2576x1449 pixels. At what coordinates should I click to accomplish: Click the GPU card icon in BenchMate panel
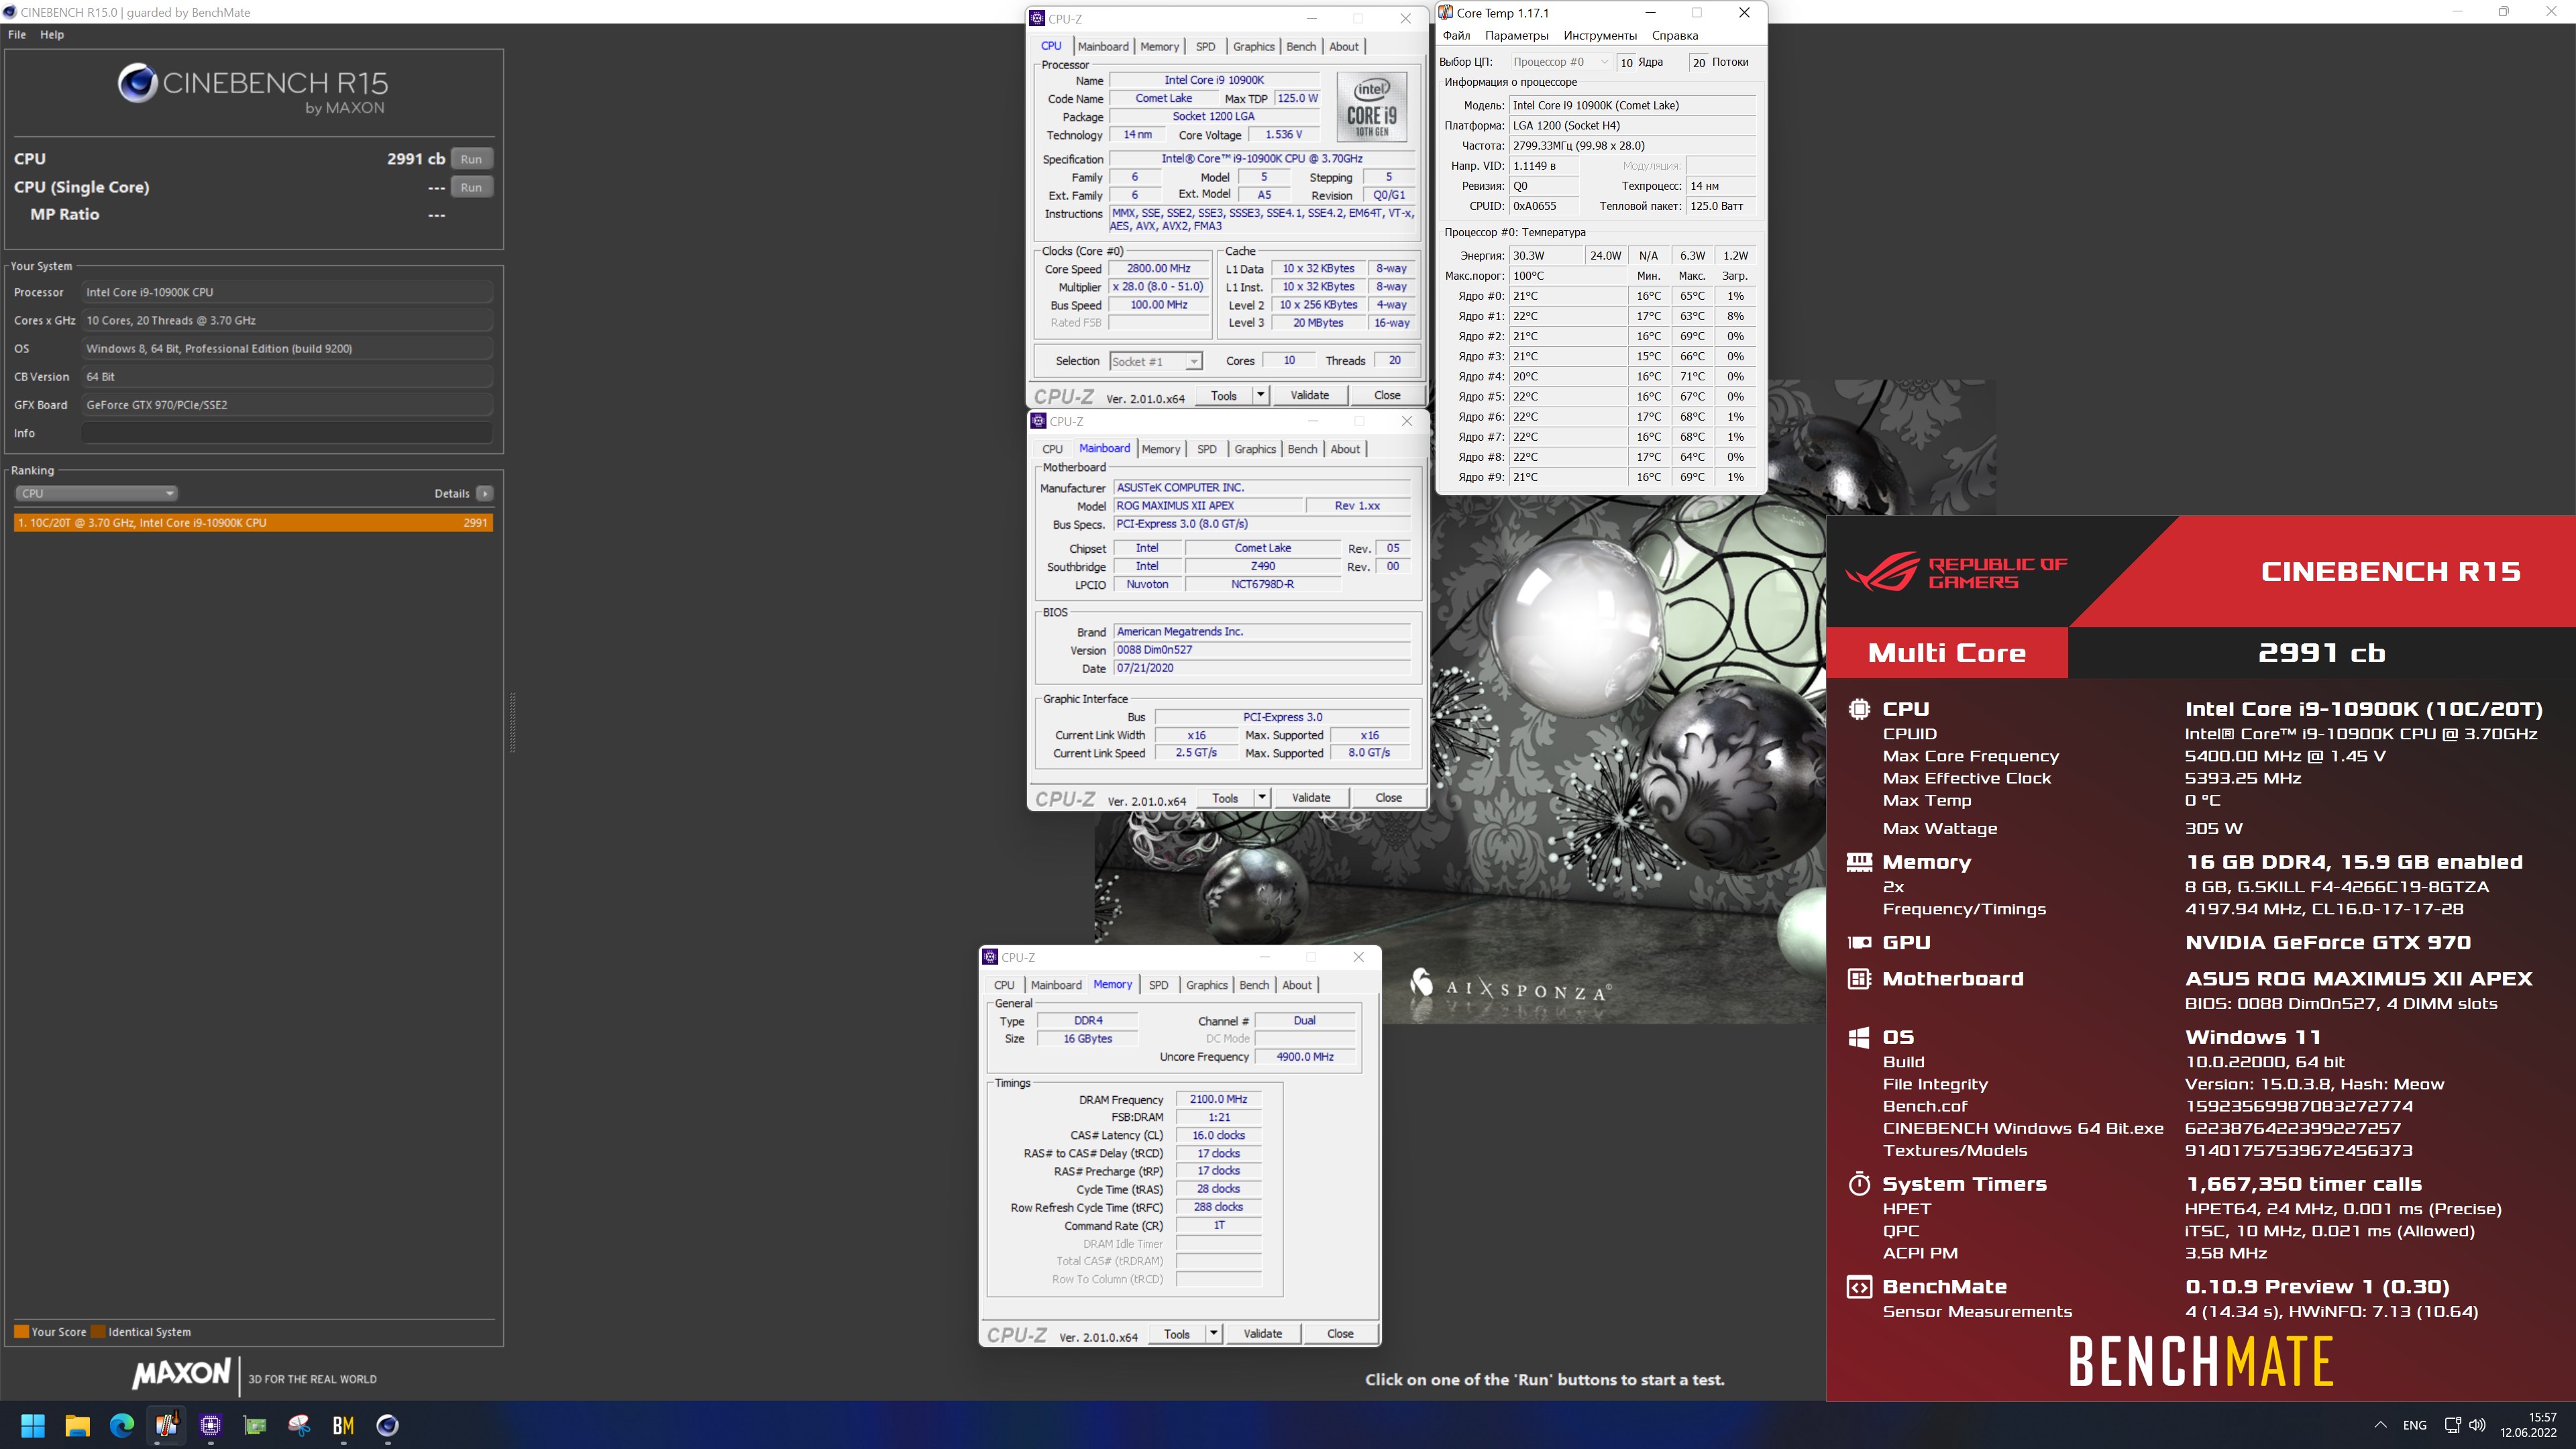pyautogui.click(x=1859, y=942)
